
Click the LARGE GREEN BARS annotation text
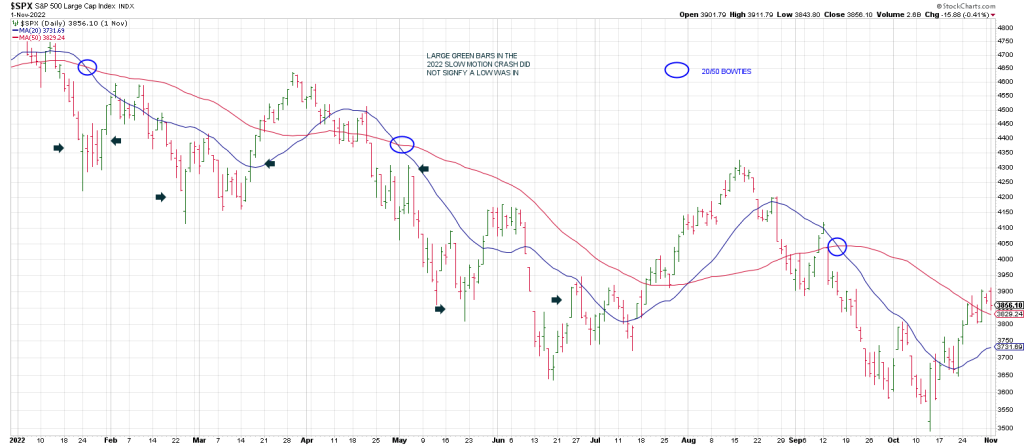point(469,64)
